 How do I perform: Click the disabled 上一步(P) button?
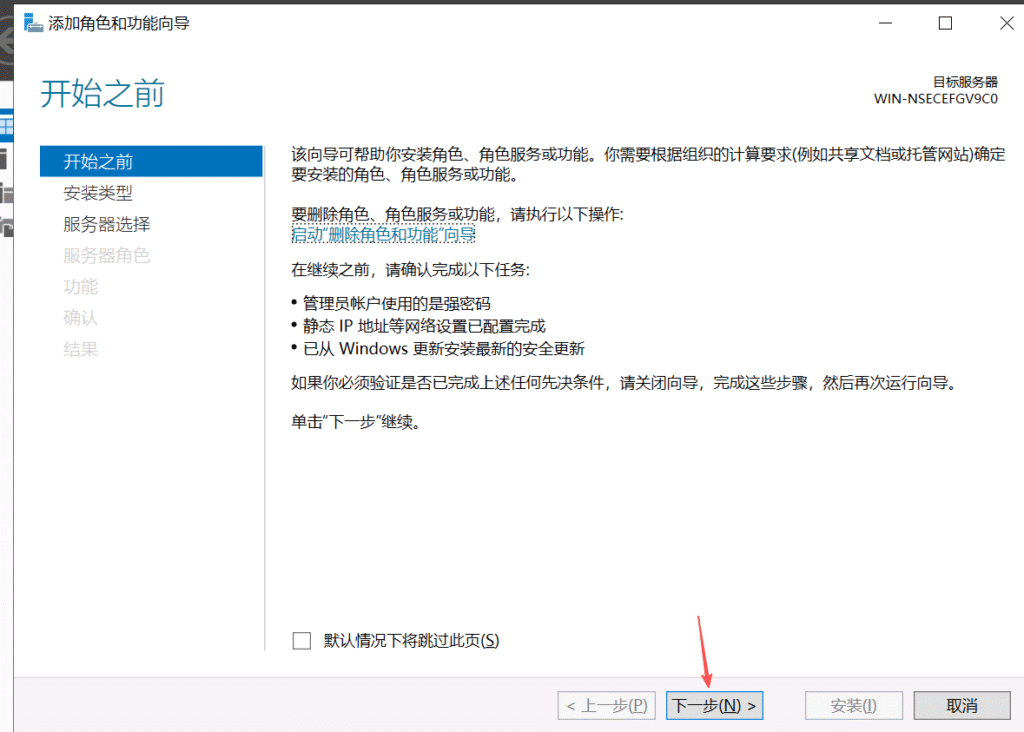coord(608,706)
